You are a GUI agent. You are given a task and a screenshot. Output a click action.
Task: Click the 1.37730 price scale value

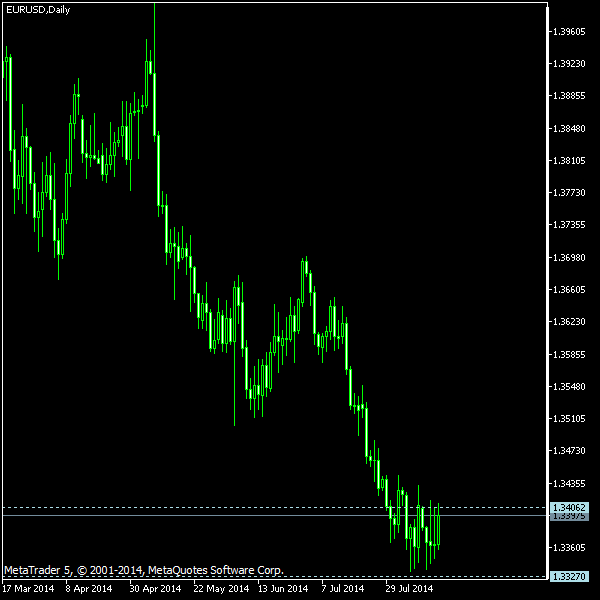[569, 192]
